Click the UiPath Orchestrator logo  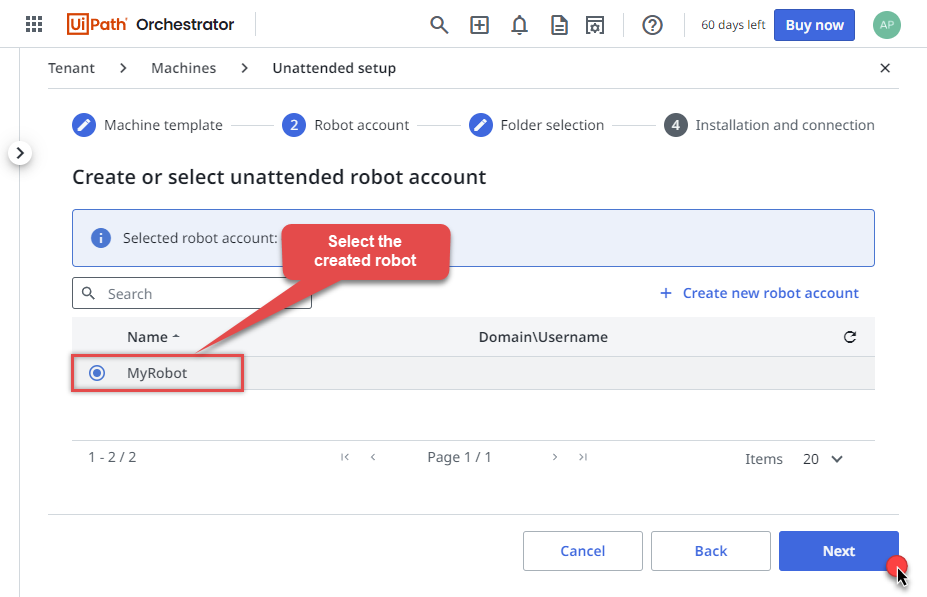pyautogui.click(x=150, y=24)
